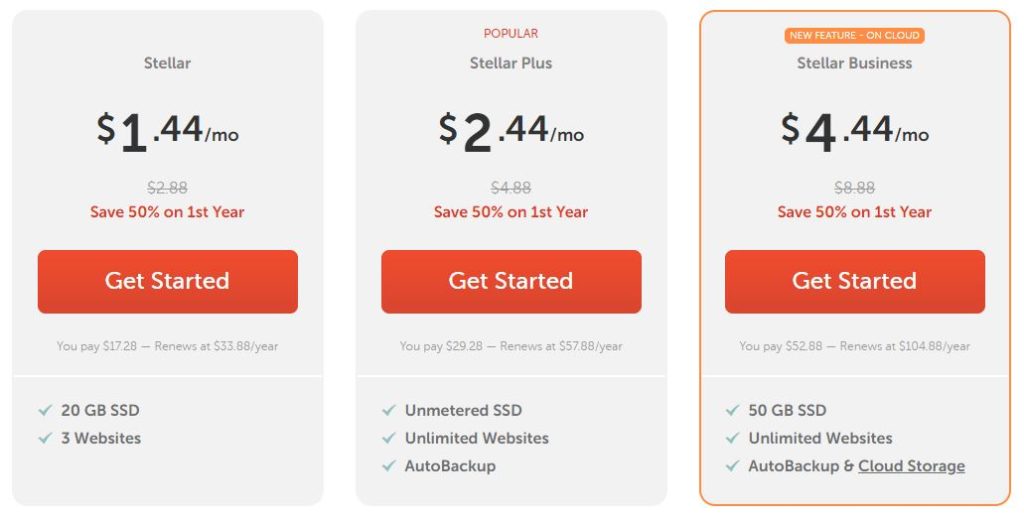Viewport: 1024px width, 516px height.
Task: Click the Unmetered SSD checkmark icon
Action: coord(389,410)
